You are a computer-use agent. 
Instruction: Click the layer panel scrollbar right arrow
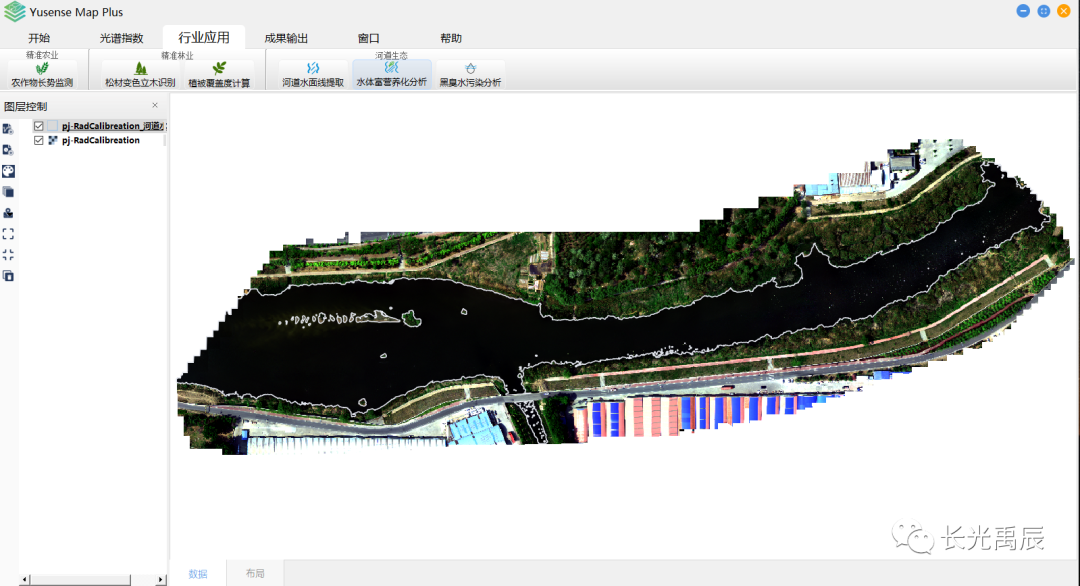pyautogui.click(x=161, y=580)
